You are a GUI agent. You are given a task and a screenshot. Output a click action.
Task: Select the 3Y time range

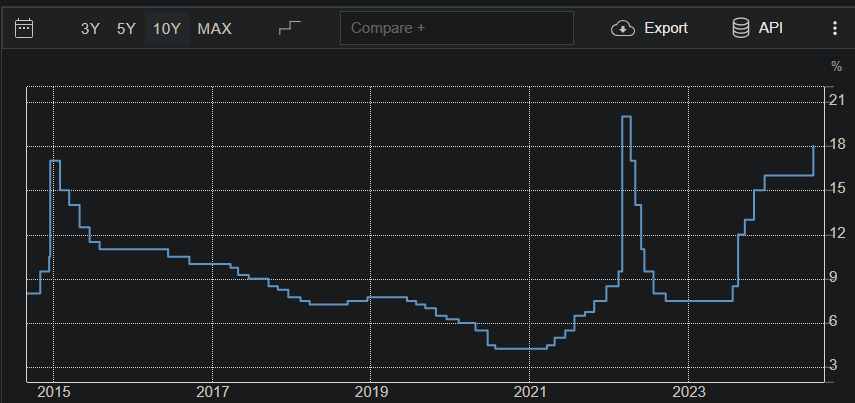(x=91, y=28)
